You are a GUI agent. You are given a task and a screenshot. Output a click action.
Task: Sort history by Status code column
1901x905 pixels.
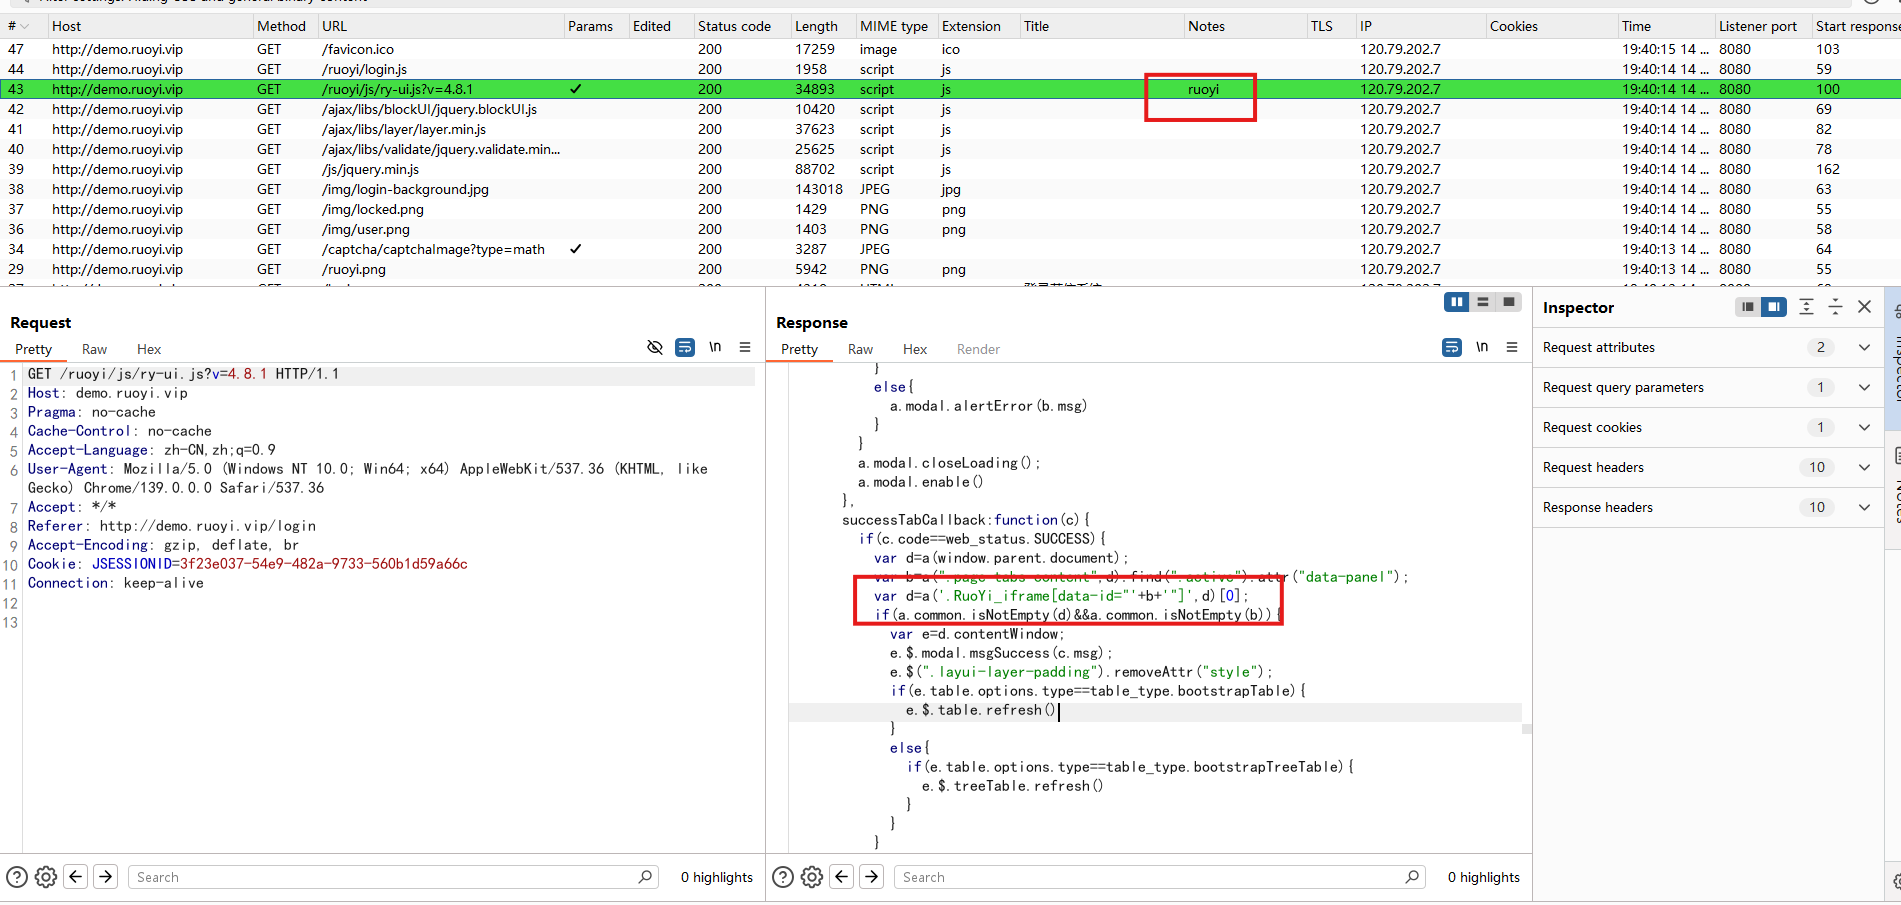[x=734, y=26]
